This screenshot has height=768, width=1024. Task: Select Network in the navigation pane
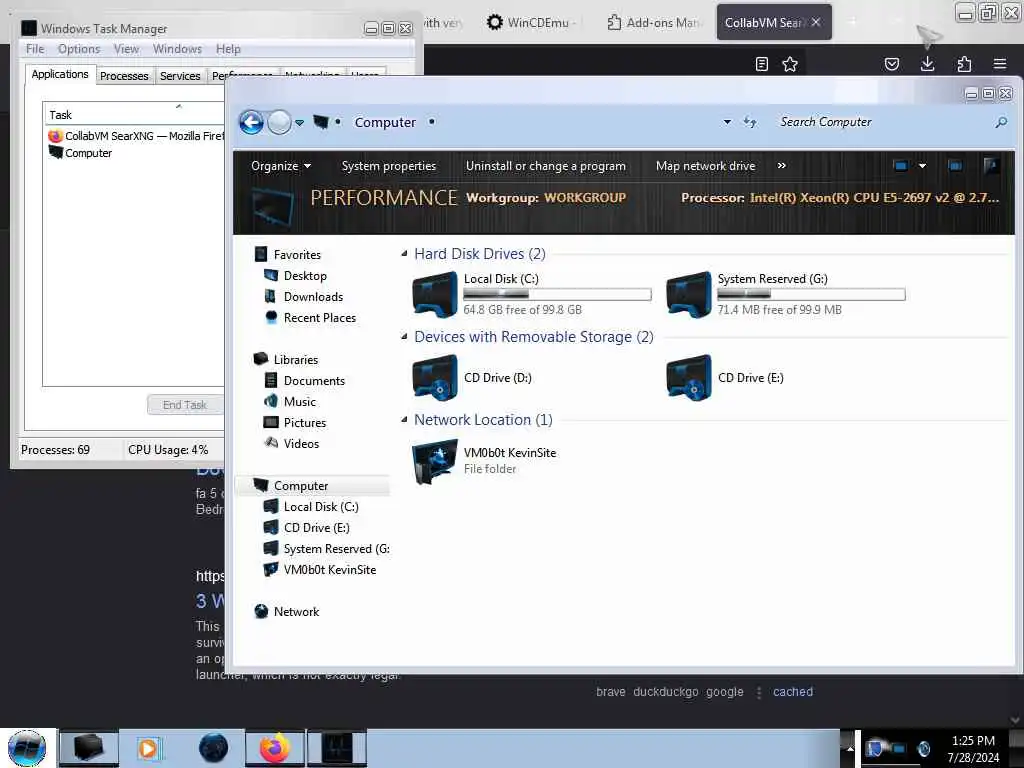[296, 612]
